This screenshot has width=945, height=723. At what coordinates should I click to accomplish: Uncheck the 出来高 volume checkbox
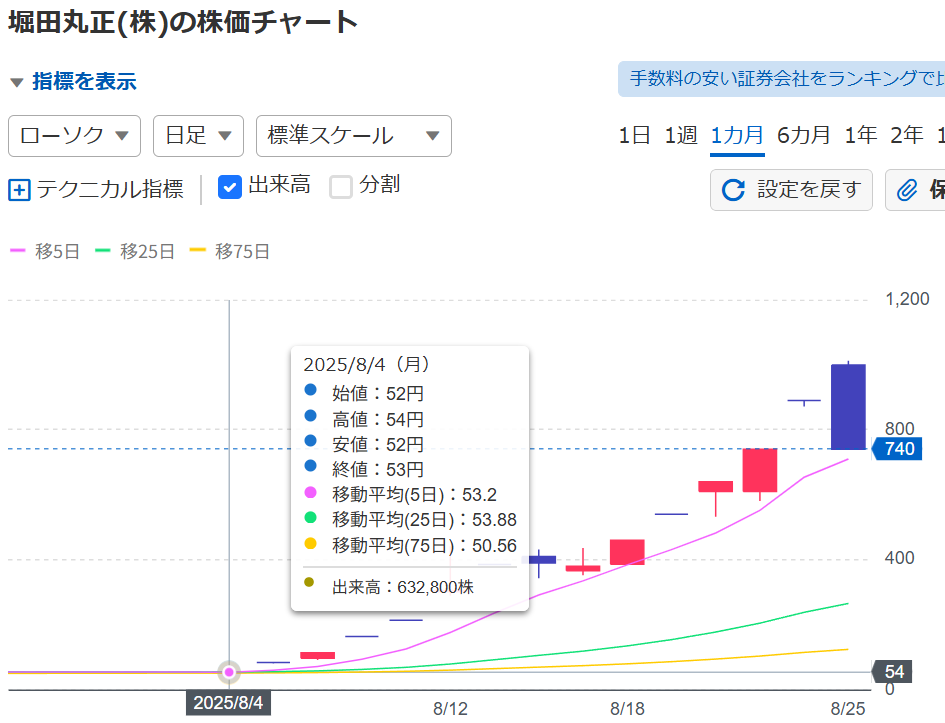tap(230, 186)
